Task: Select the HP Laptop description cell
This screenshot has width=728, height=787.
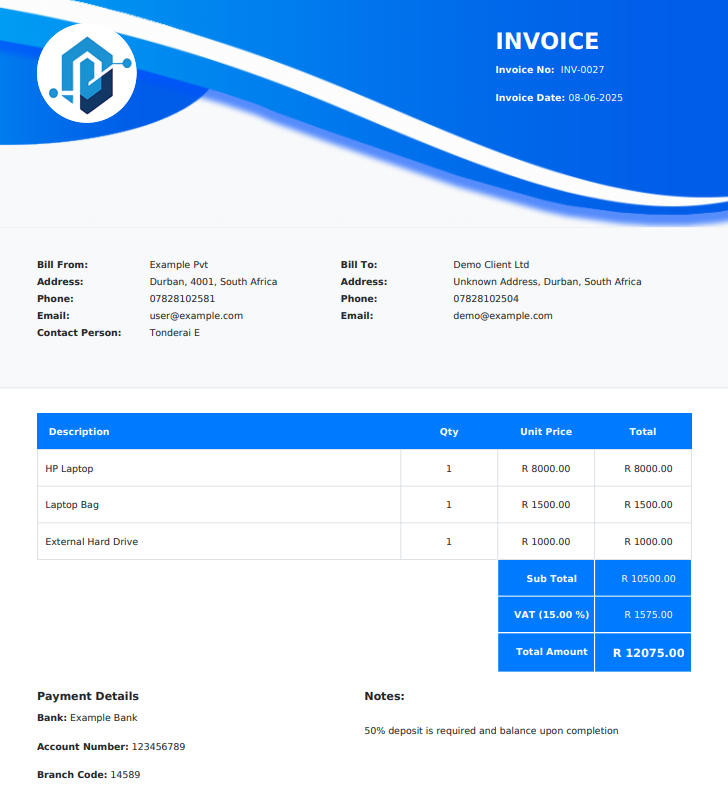Action: (x=219, y=468)
